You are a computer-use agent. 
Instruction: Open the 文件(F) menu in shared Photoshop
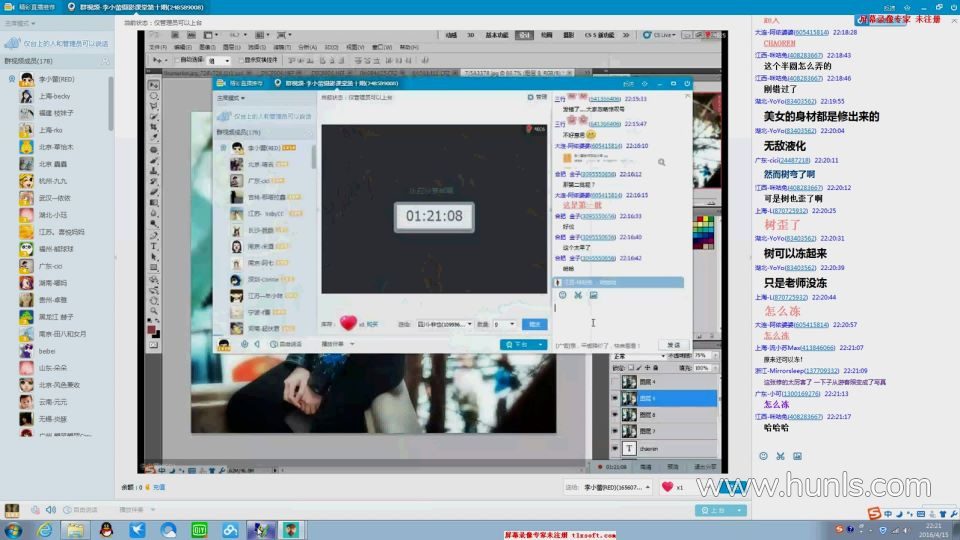point(158,47)
